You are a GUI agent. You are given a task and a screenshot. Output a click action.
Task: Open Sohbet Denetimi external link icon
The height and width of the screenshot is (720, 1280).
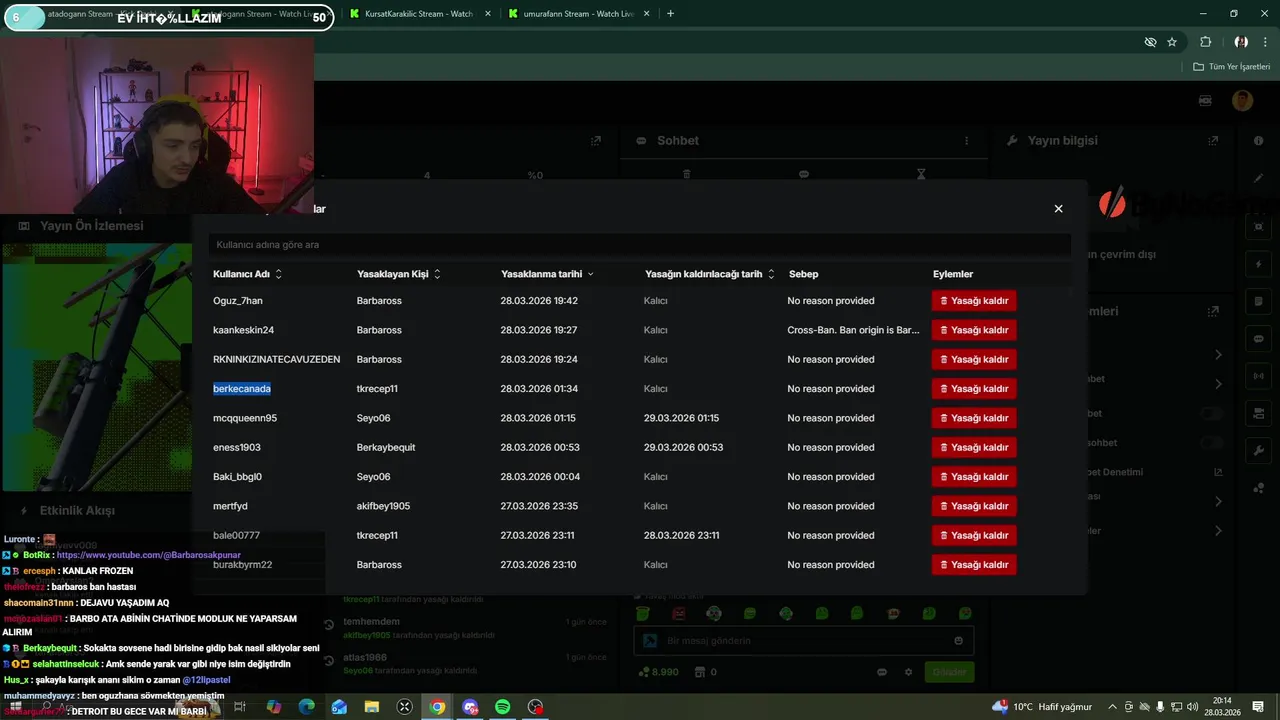point(1218,472)
